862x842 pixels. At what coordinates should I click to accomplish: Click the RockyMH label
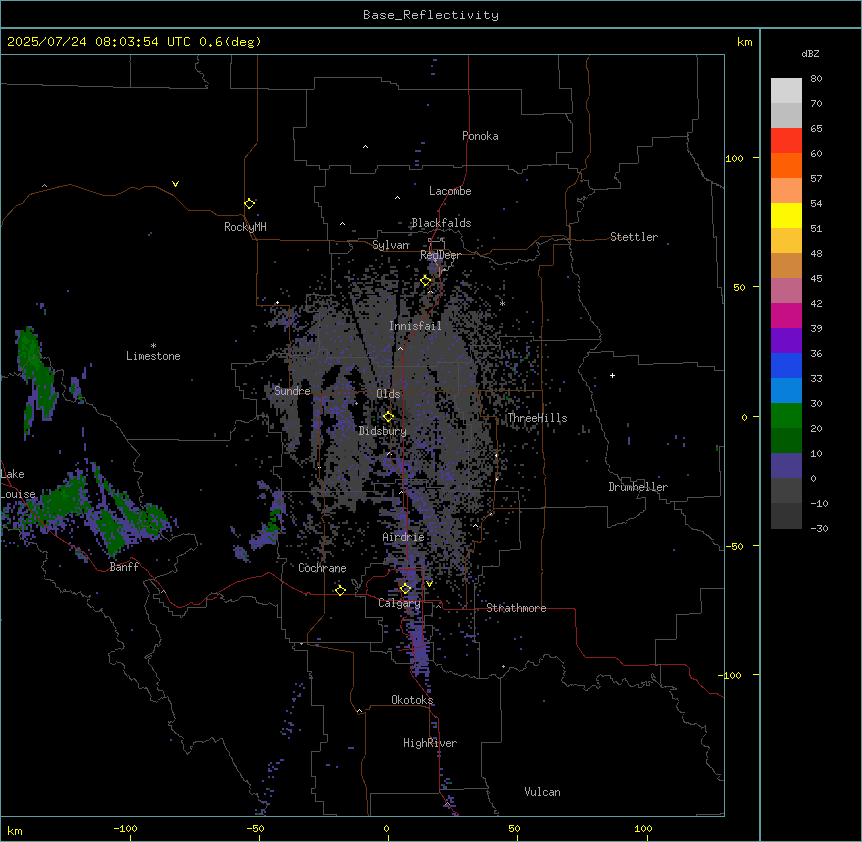(245, 227)
